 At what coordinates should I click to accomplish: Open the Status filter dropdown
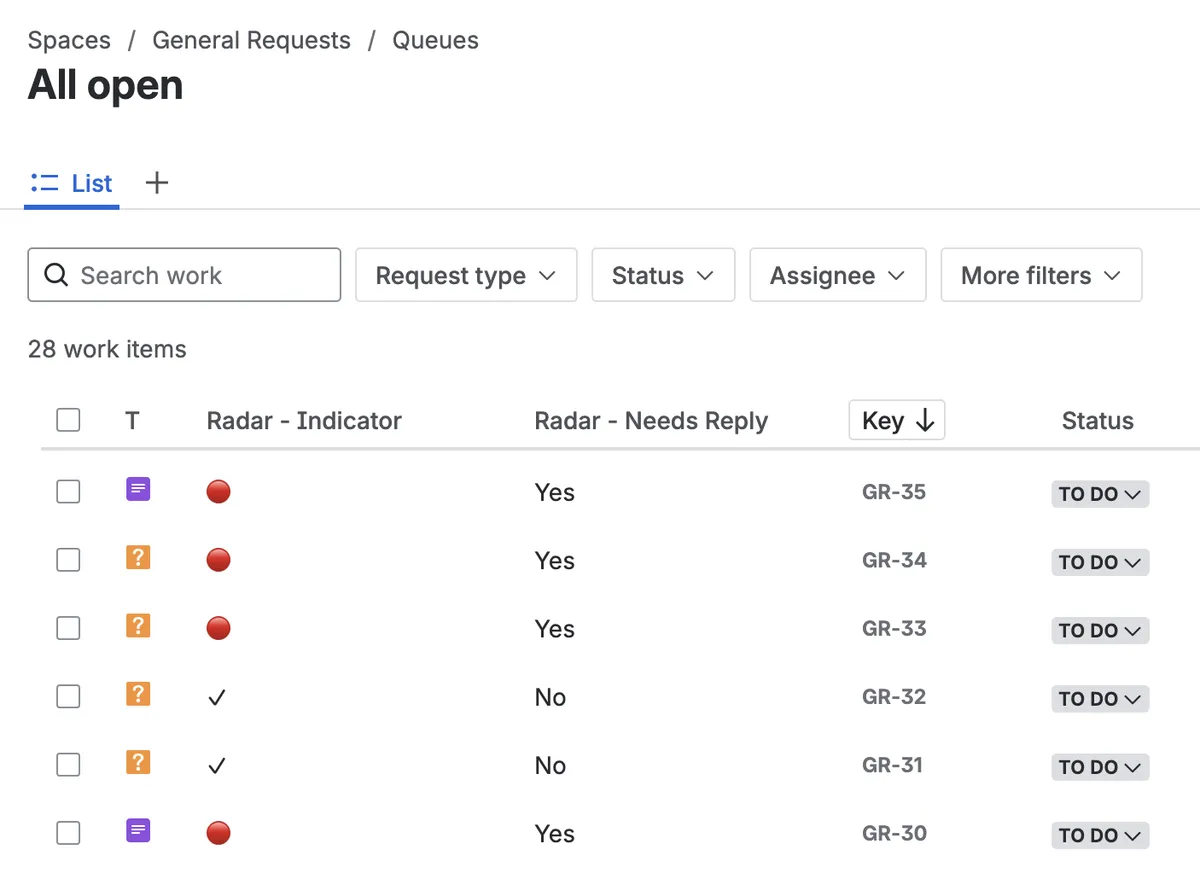[663, 275]
